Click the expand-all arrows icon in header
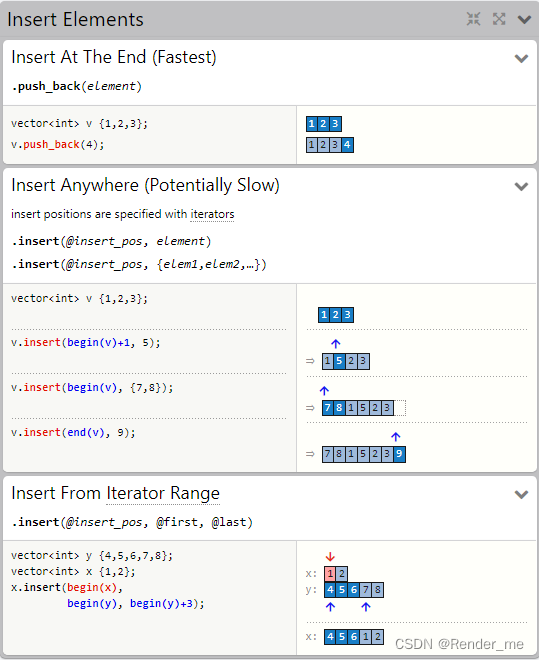This screenshot has height=660, width=539. coord(499,19)
